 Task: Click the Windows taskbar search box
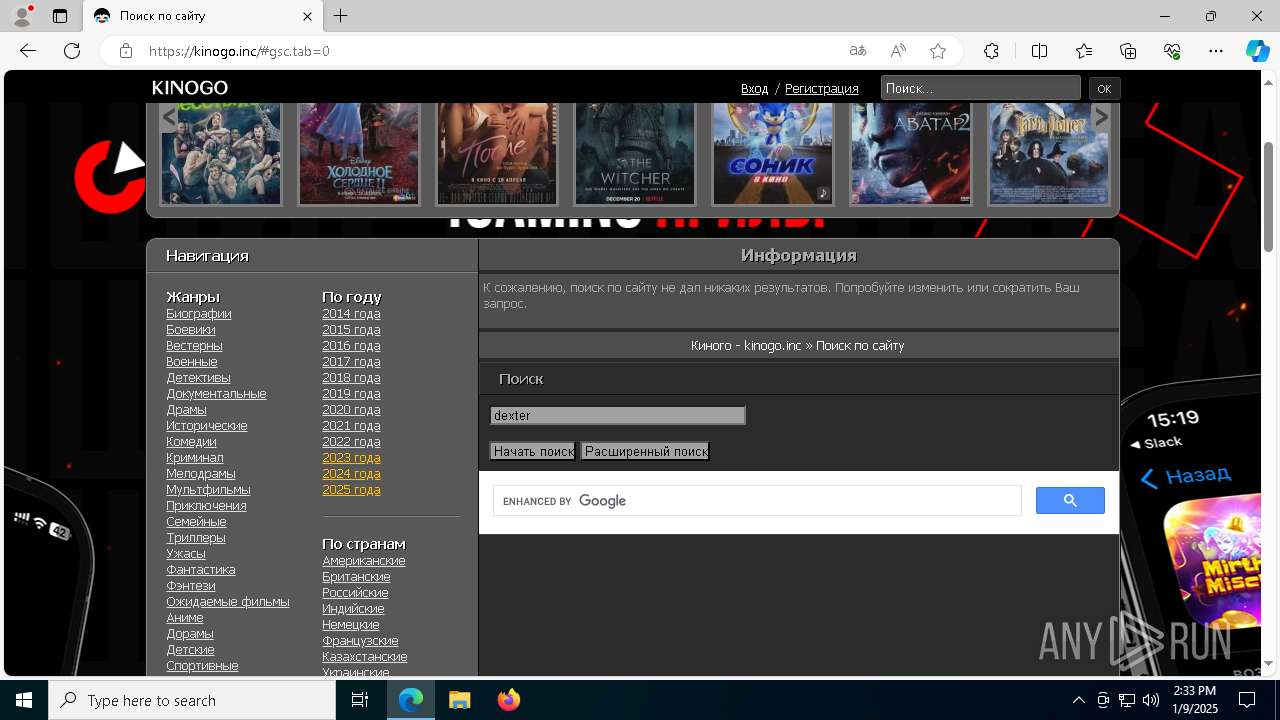[x=192, y=700]
